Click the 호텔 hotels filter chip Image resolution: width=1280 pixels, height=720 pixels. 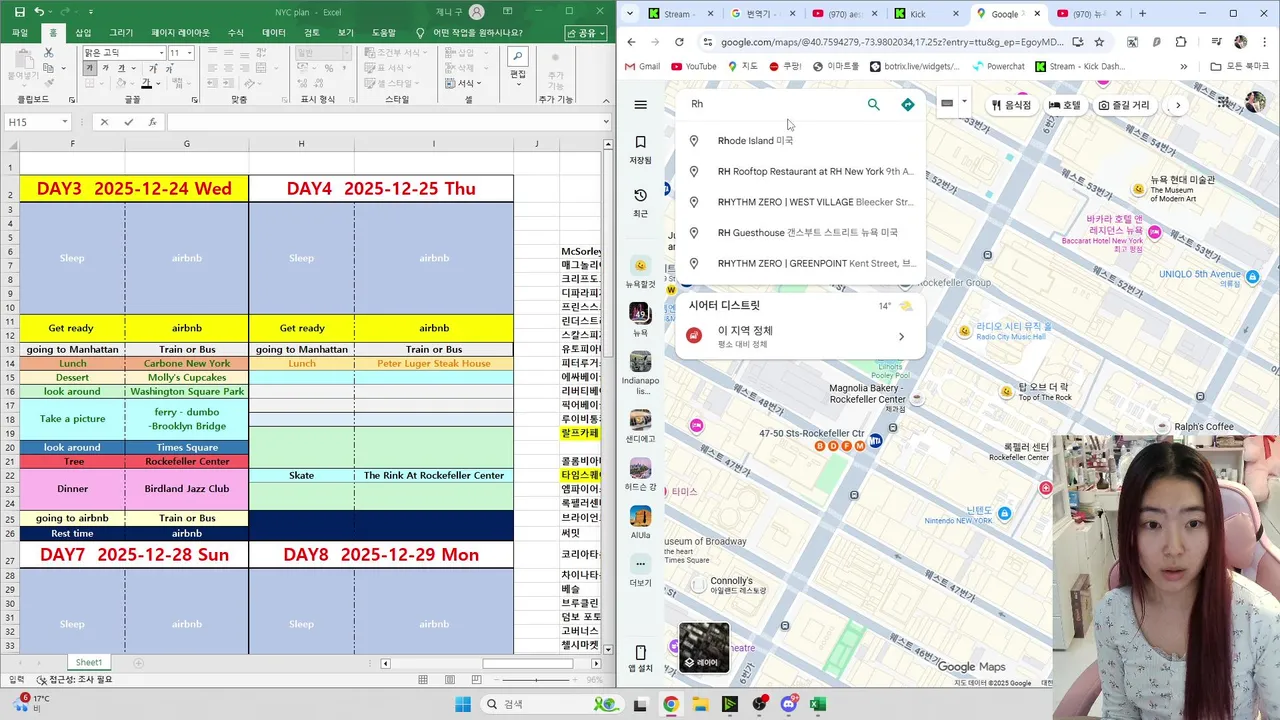pos(1064,105)
